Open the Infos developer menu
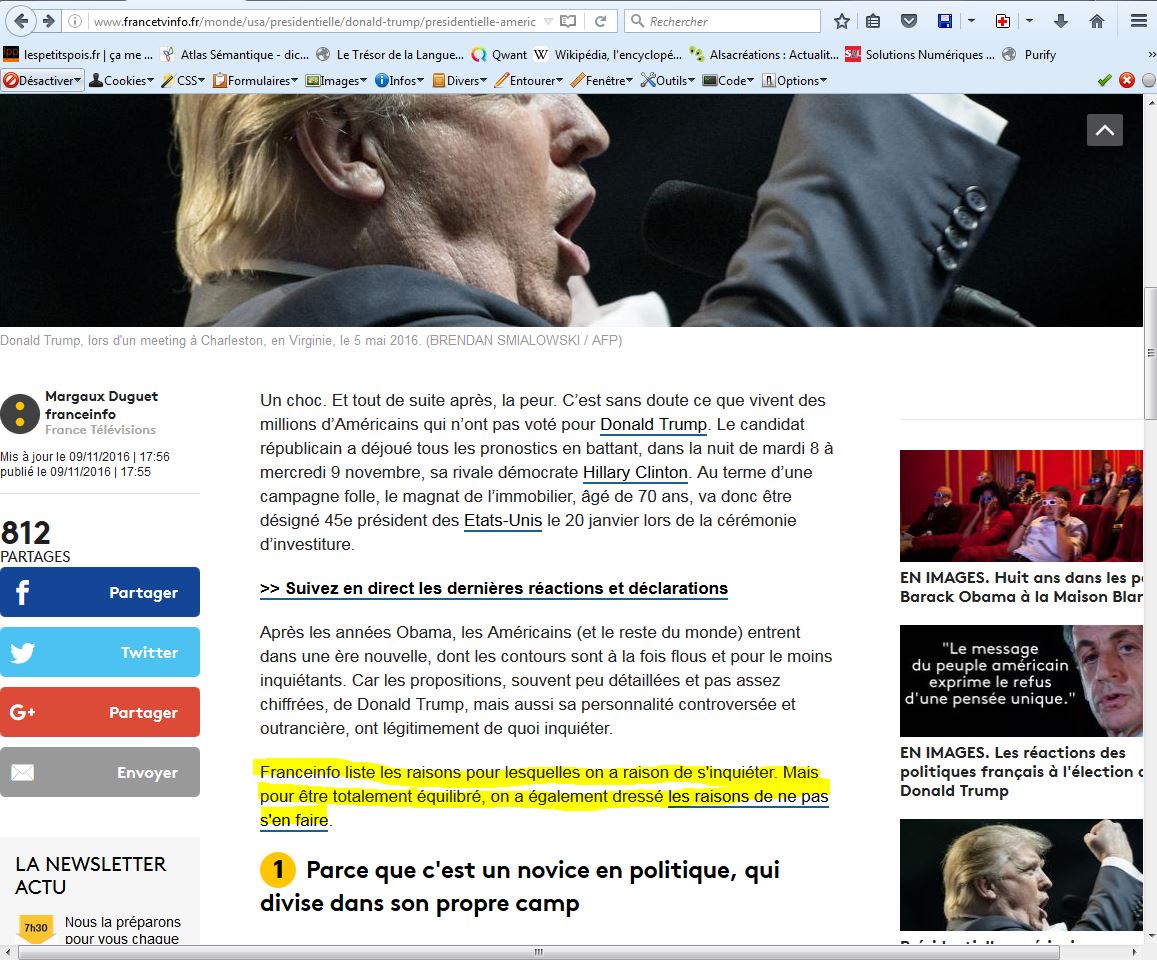This screenshot has height=960, width=1157. [x=399, y=80]
